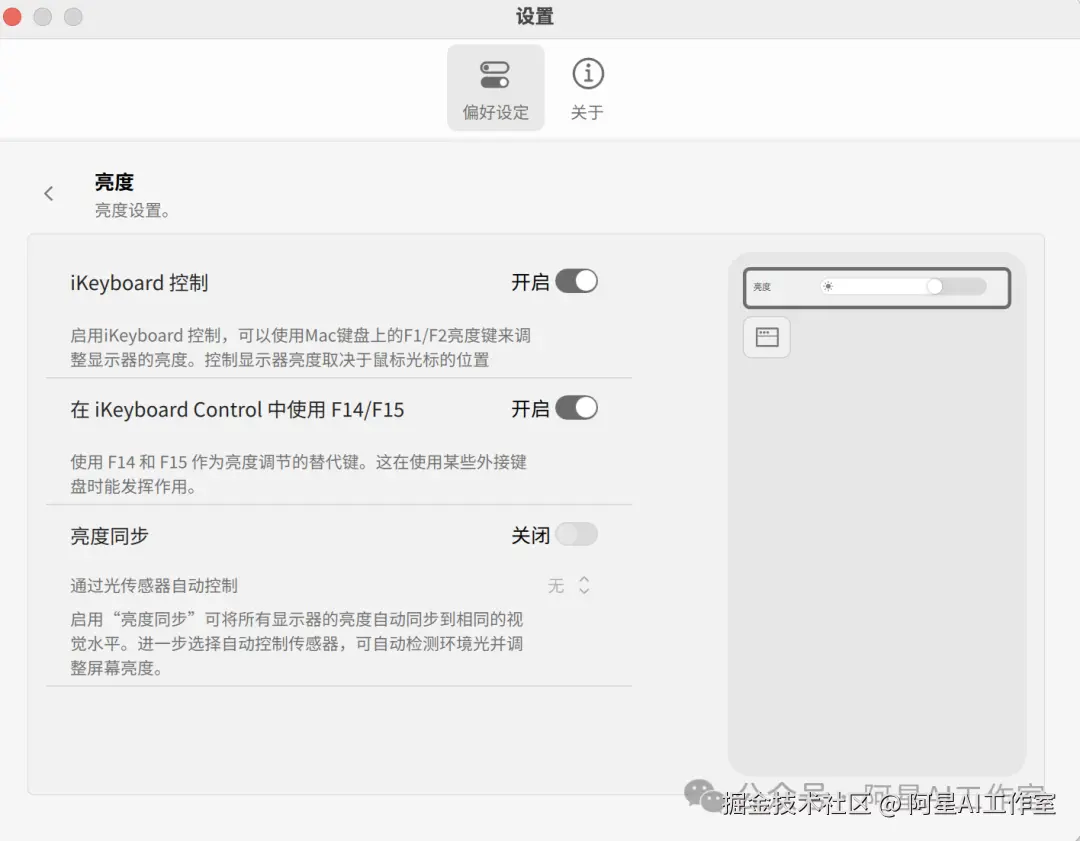
Task: Open the 偏好设定 preferences panel
Action: point(495,87)
